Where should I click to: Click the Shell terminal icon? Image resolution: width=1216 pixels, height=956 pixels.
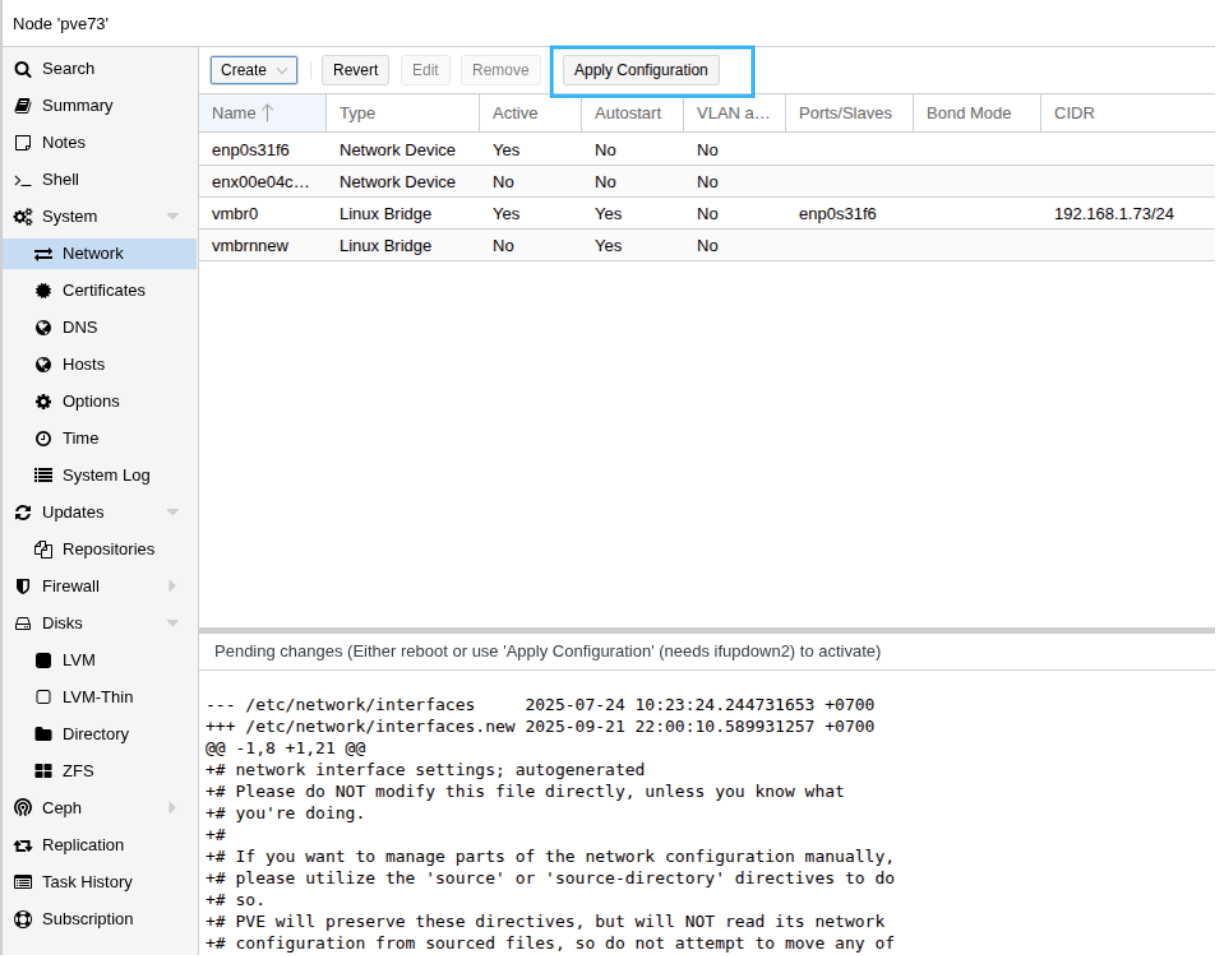[x=23, y=180]
